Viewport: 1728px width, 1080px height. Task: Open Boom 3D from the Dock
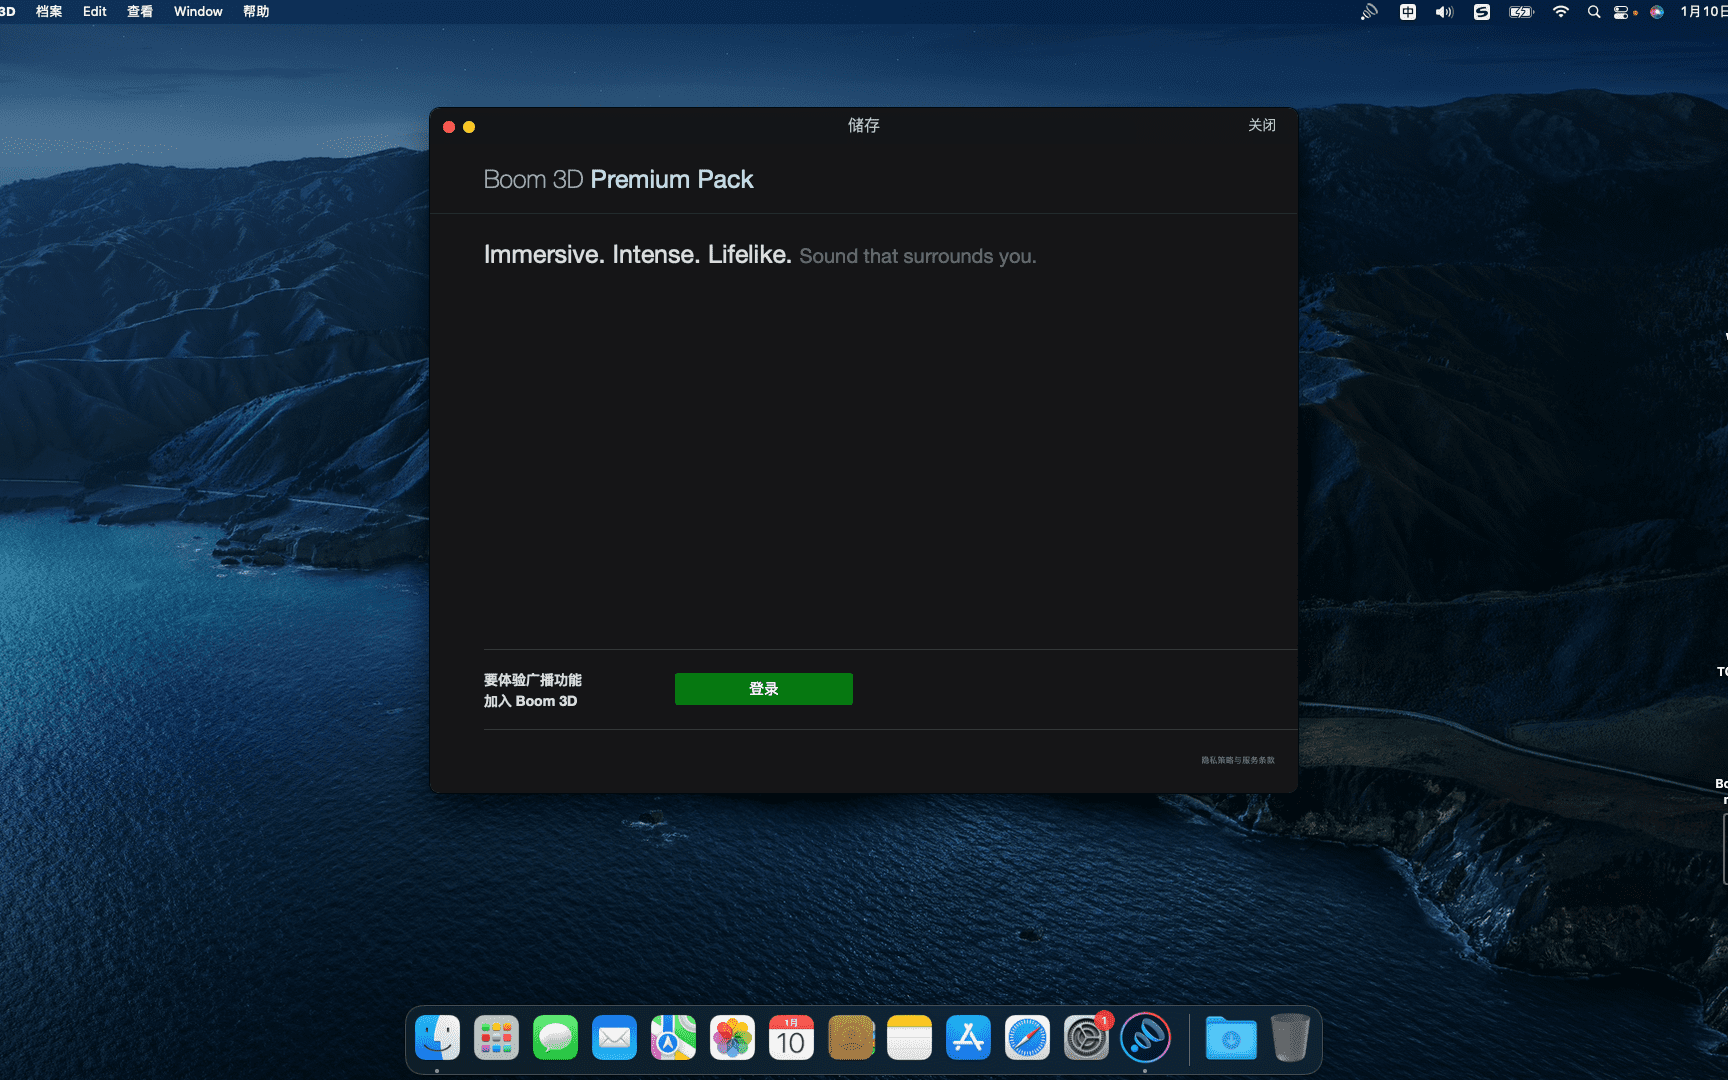click(1145, 1038)
